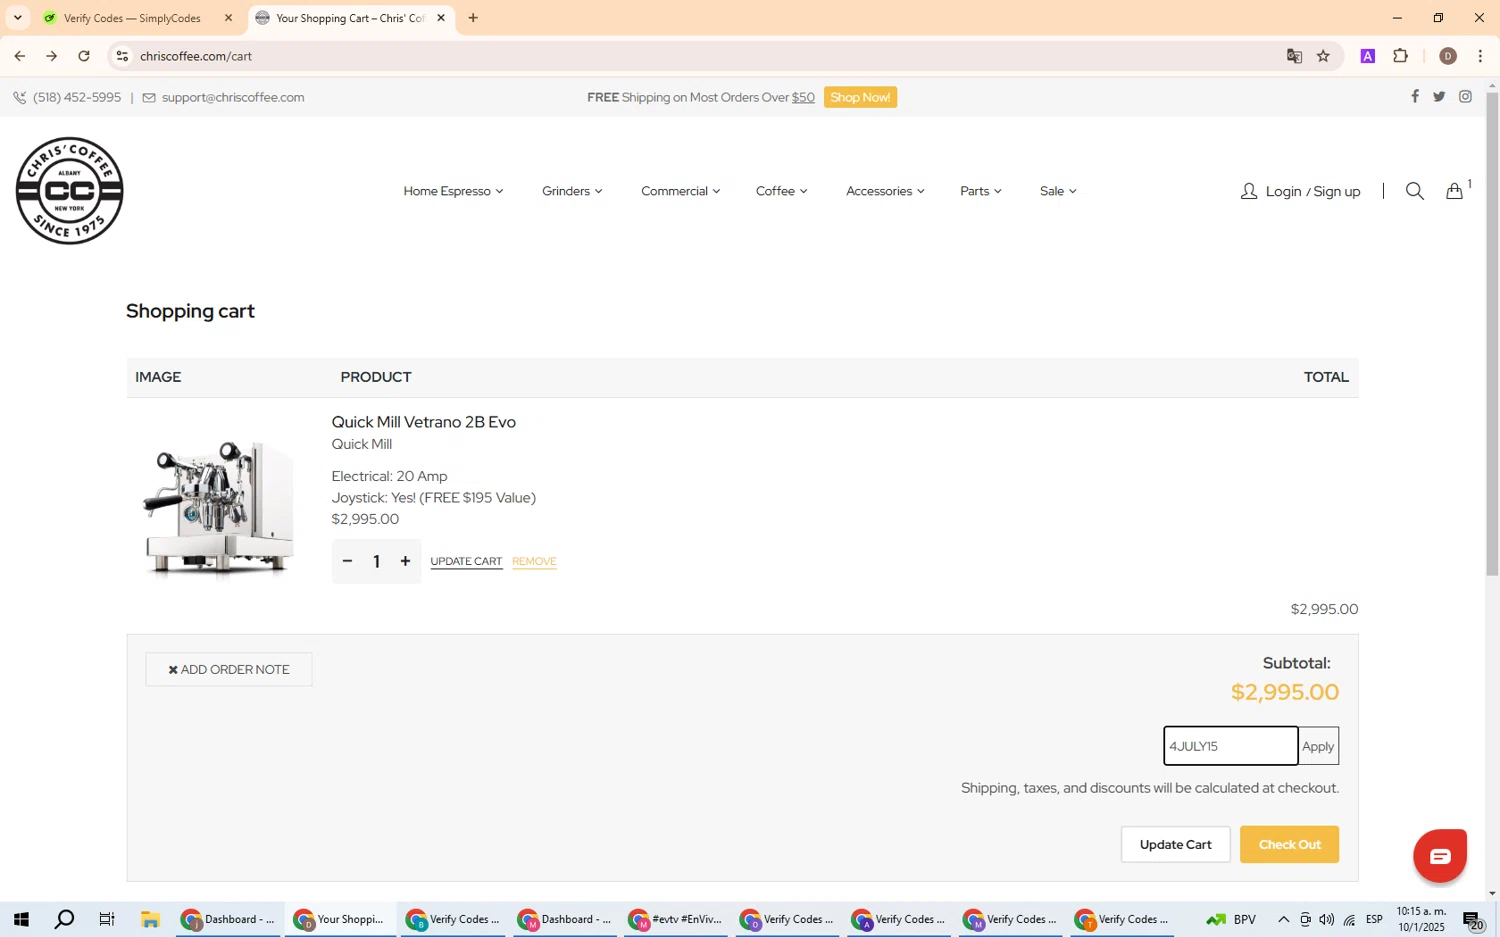Click the purple A extension icon

click(x=1368, y=56)
